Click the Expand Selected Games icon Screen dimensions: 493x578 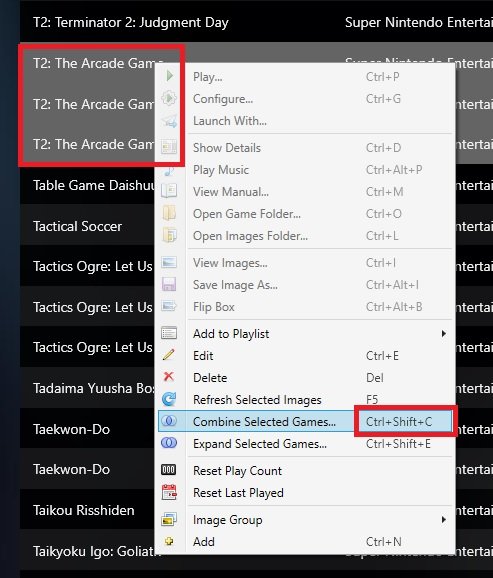point(169,443)
